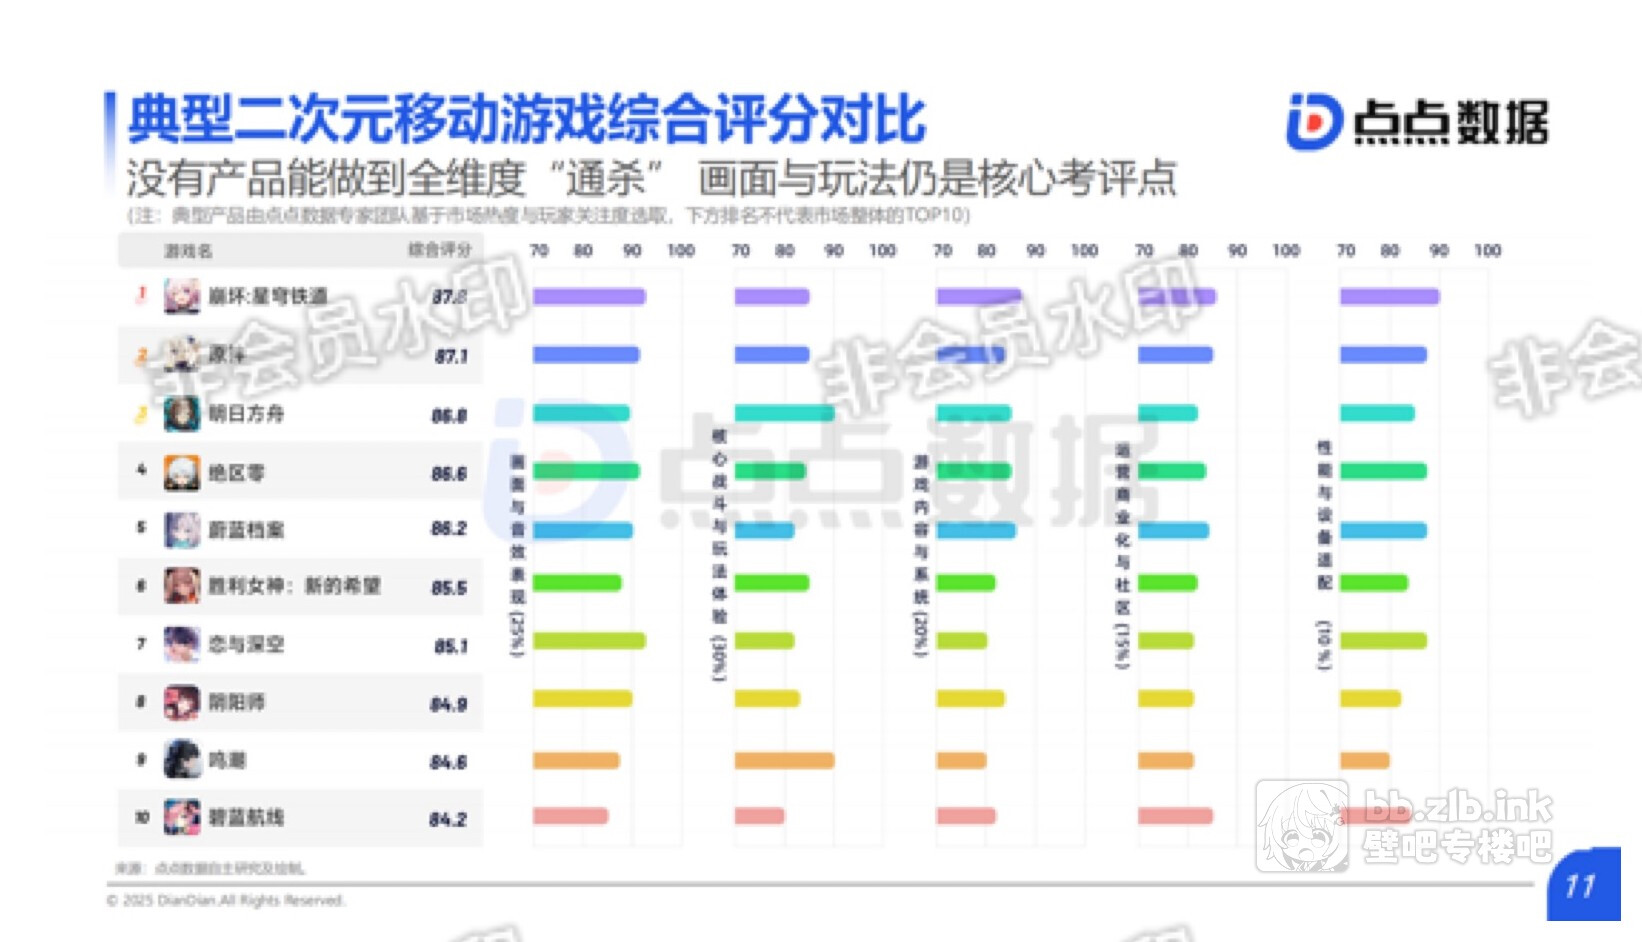1642x942 pixels.
Task: Click the 崩坏:星穹铁道 game icon
Action: pyautogui.click(x=182, y=296)
